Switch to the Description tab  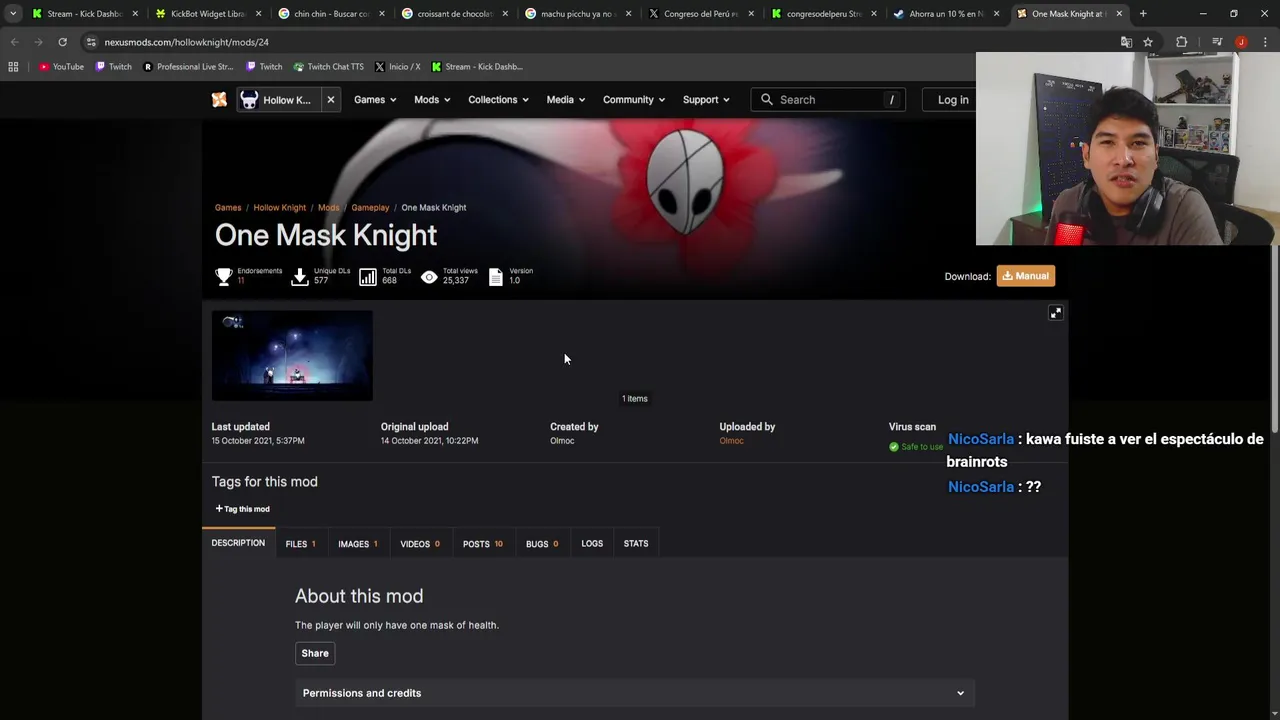(238, 543)
